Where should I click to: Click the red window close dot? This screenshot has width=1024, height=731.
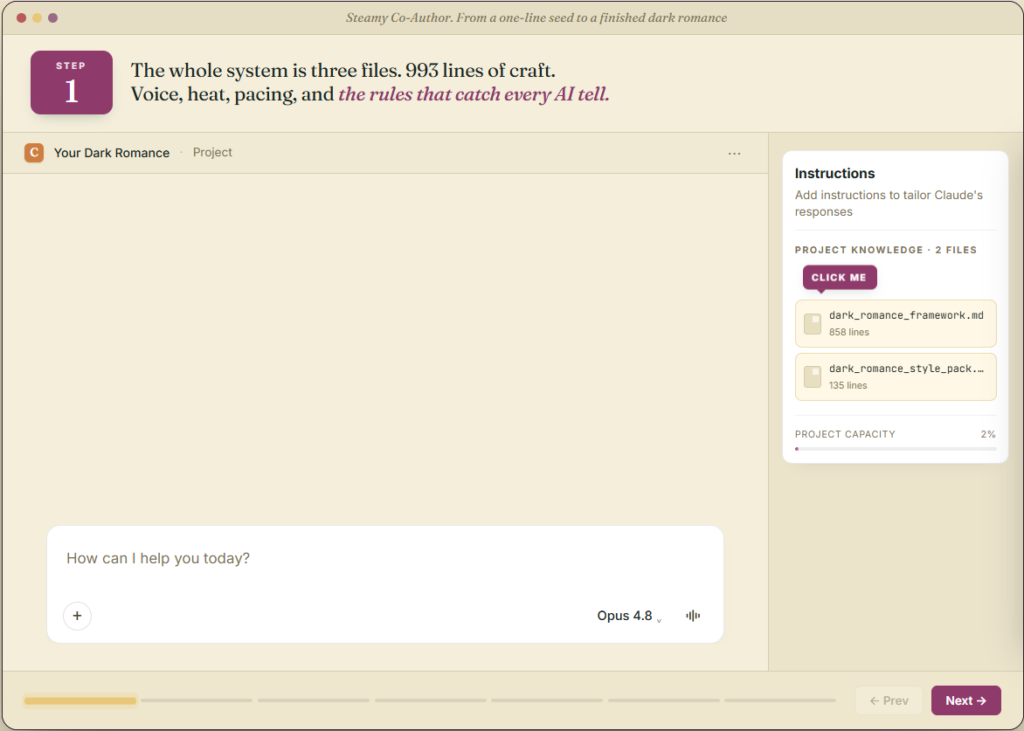pos(21,18)
